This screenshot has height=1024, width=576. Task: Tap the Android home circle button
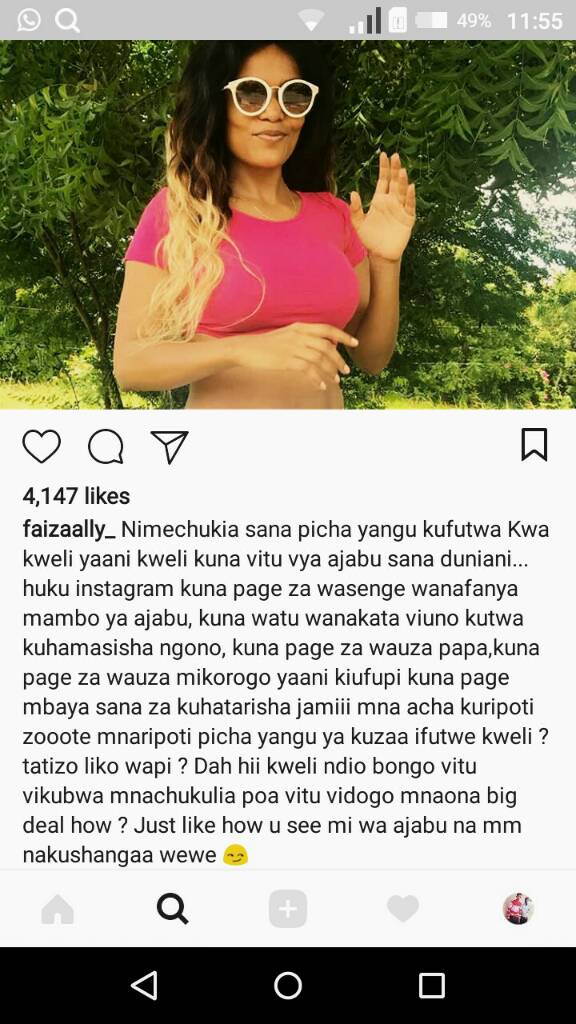pos(288,985)
